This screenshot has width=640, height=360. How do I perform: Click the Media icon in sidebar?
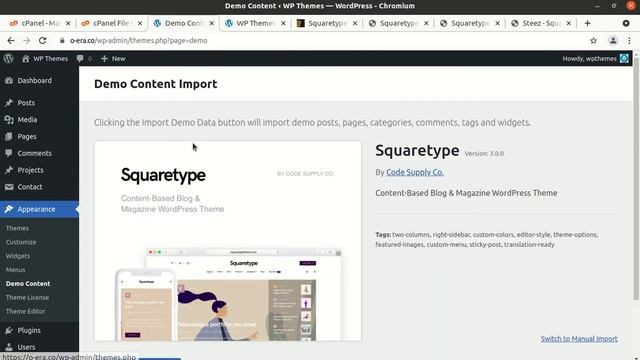coord(9,120)
